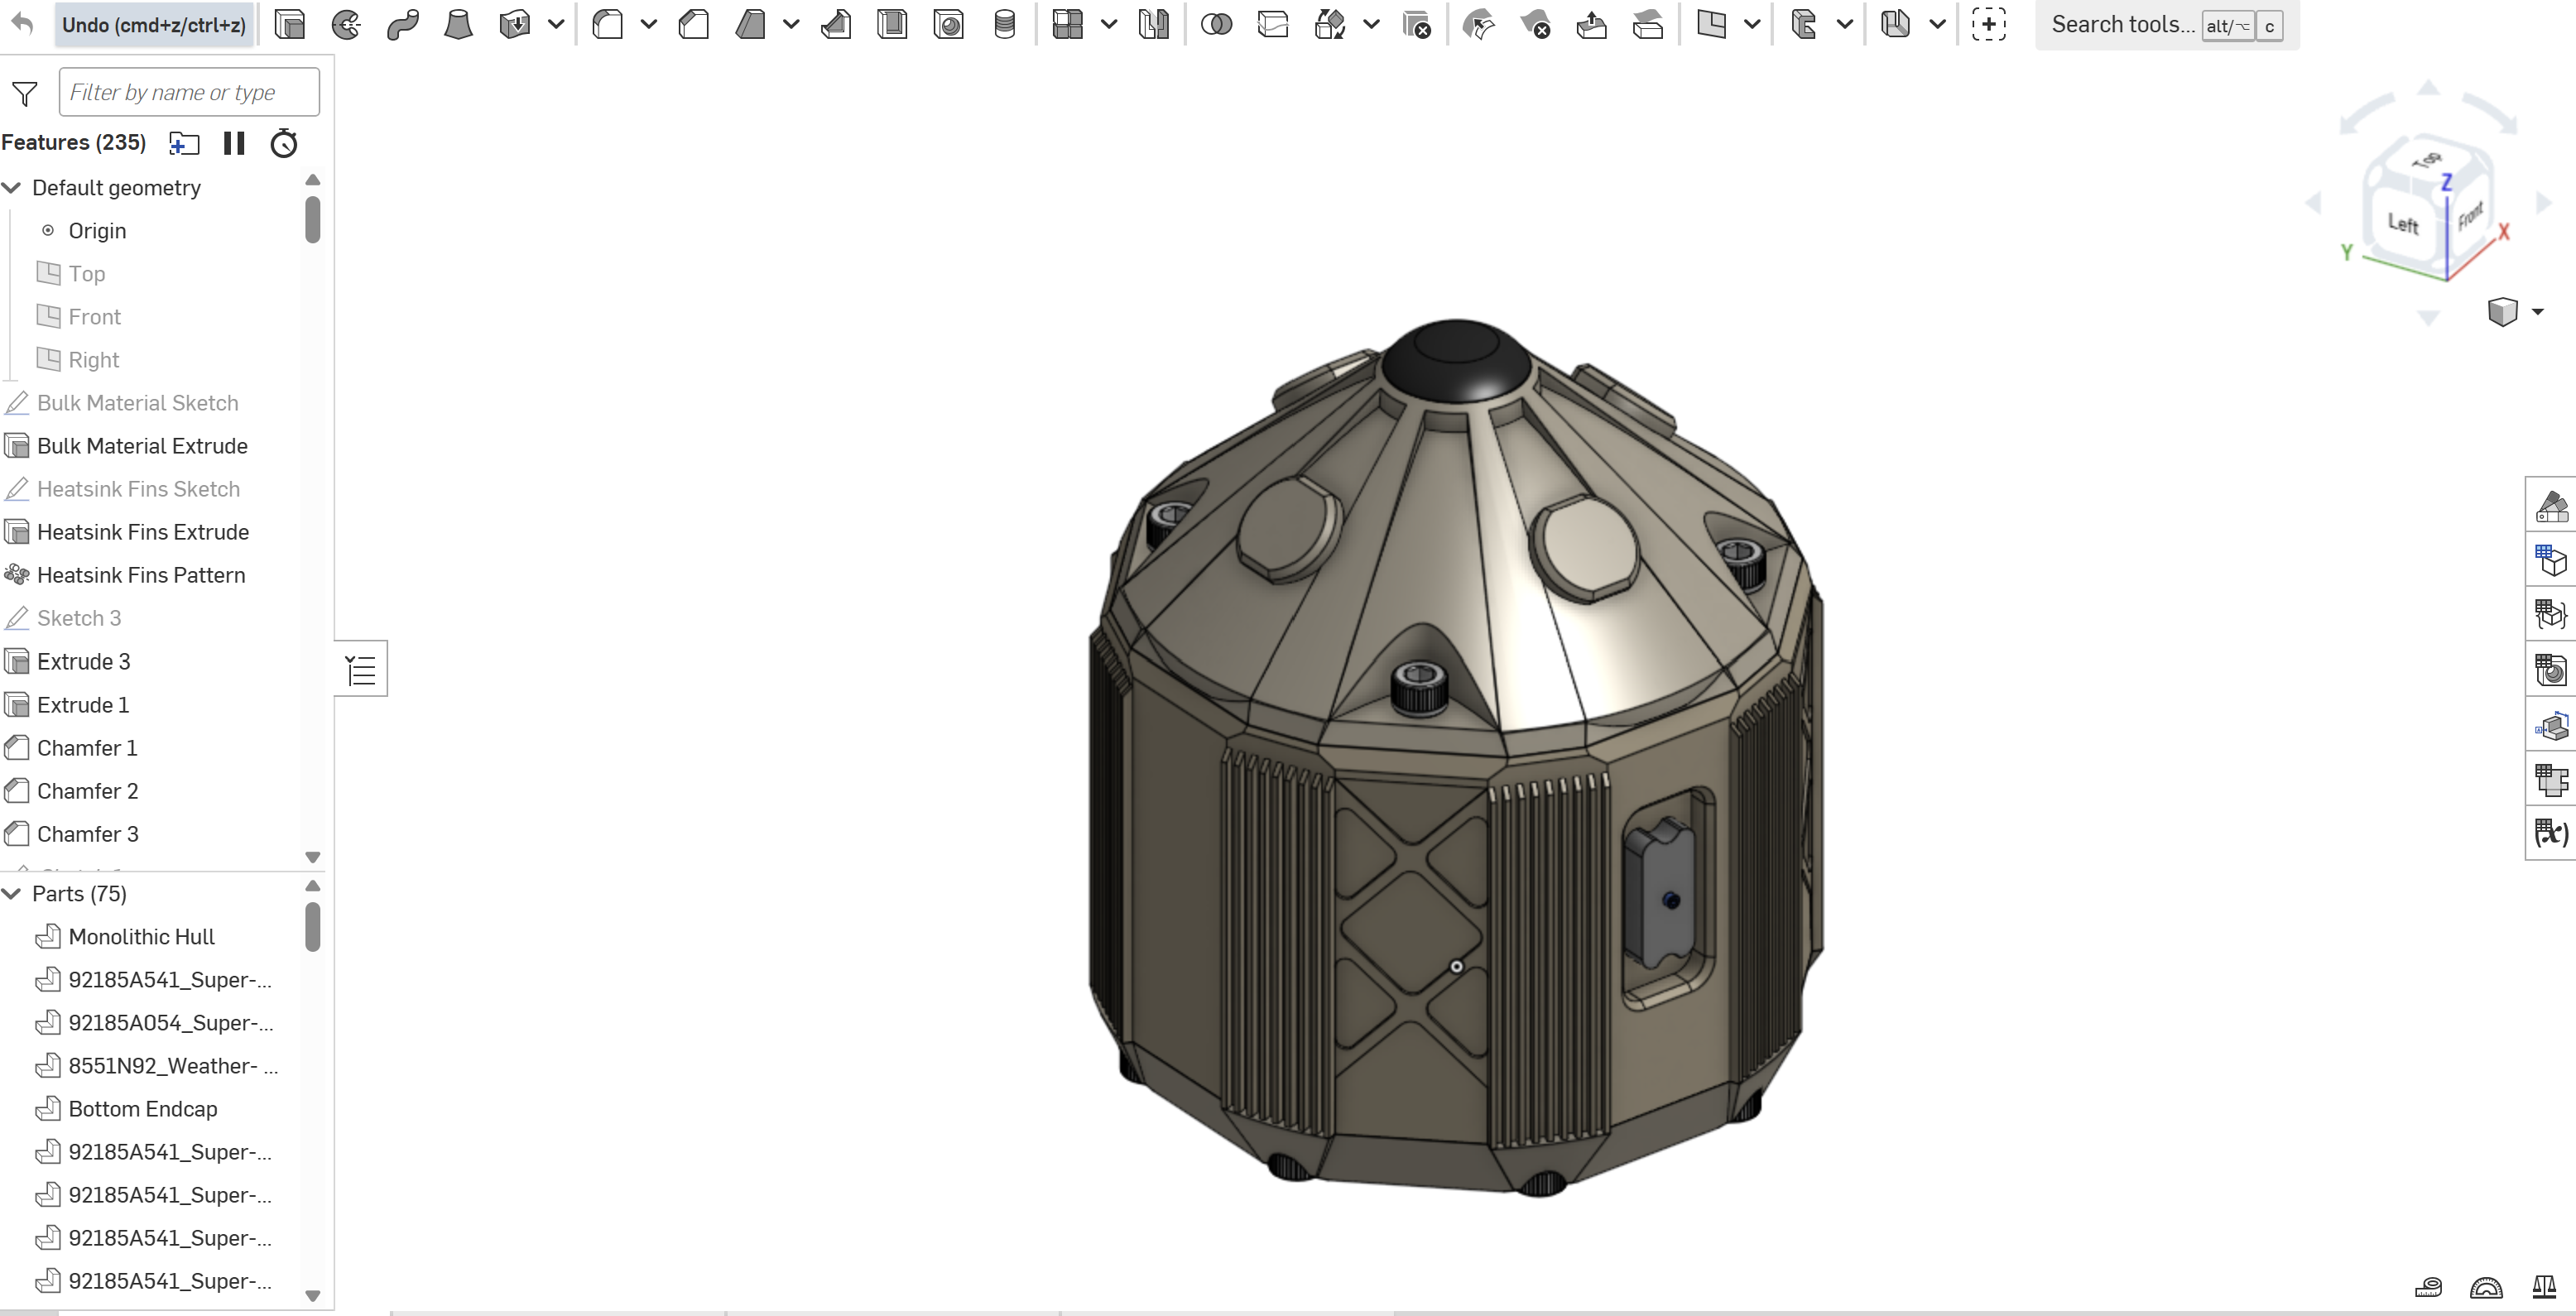Click the Search tools field

pyautogui.click(x=2167, y=25)
